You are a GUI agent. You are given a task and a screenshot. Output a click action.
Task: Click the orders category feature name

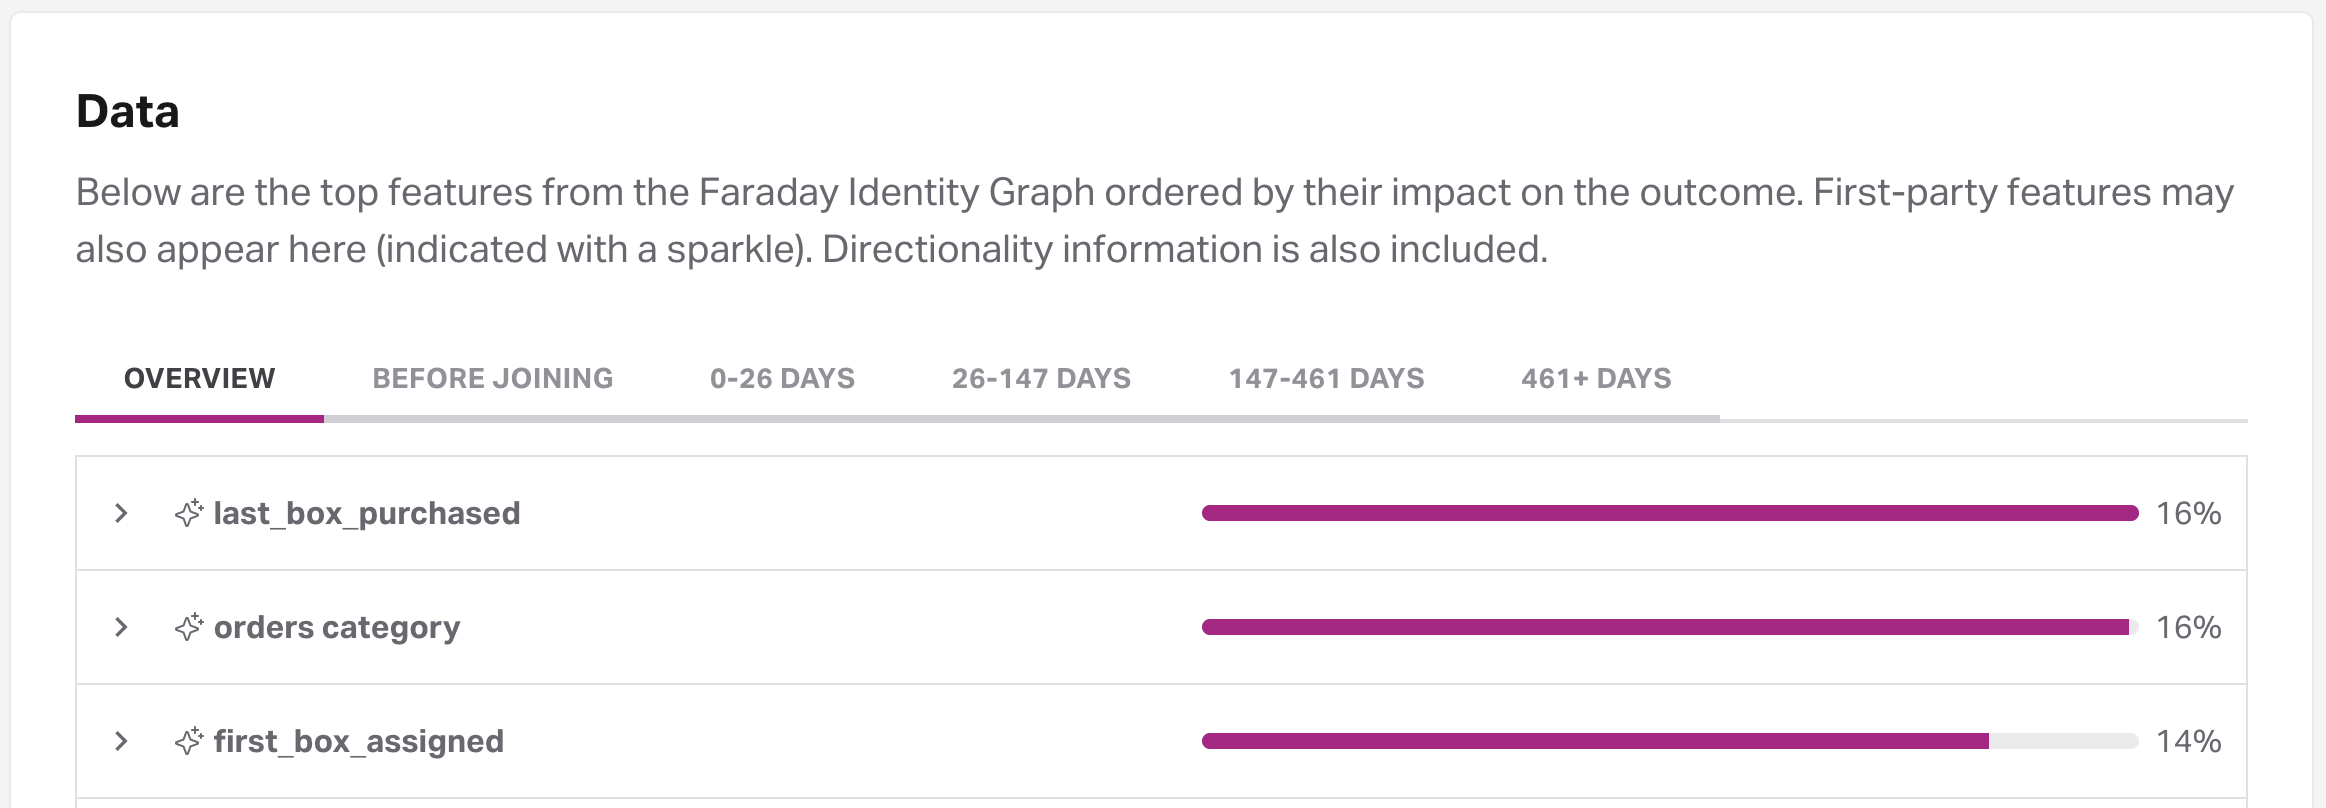click(x=337, y=627)
